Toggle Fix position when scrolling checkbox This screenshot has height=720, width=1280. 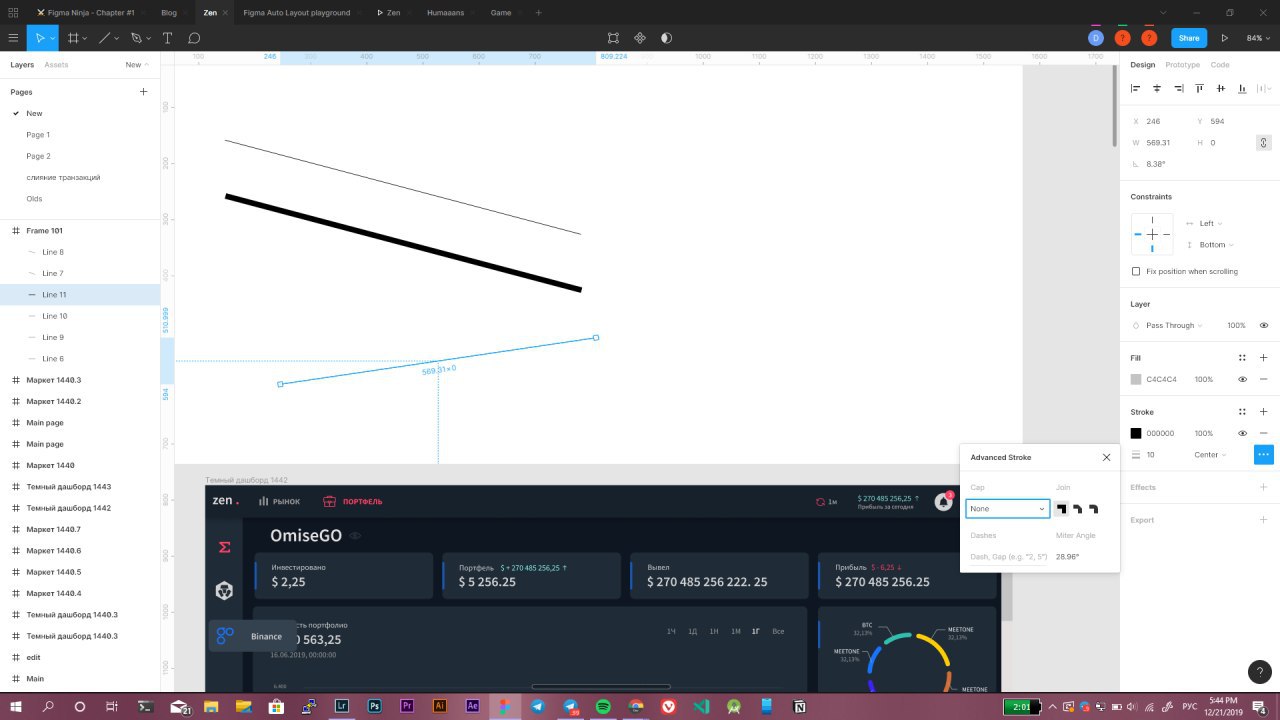point(1135,271)
